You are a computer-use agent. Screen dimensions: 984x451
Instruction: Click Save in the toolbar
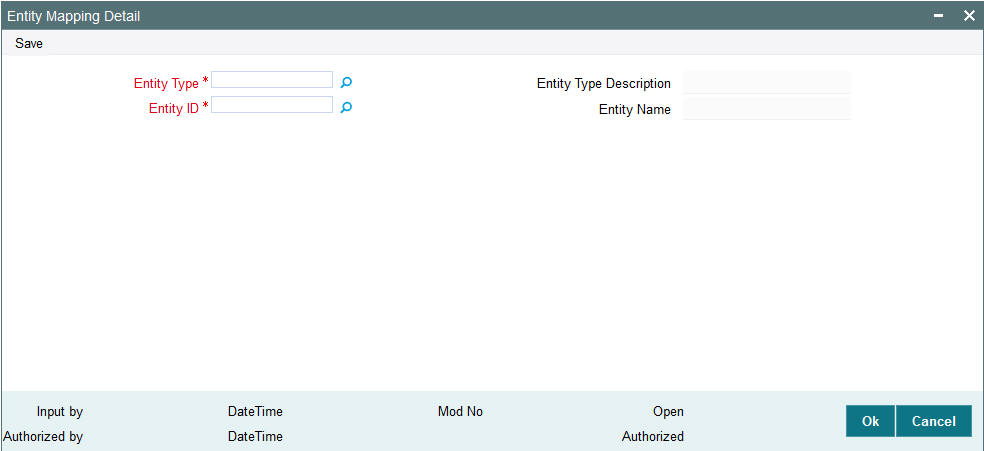[x=29, y=44]
